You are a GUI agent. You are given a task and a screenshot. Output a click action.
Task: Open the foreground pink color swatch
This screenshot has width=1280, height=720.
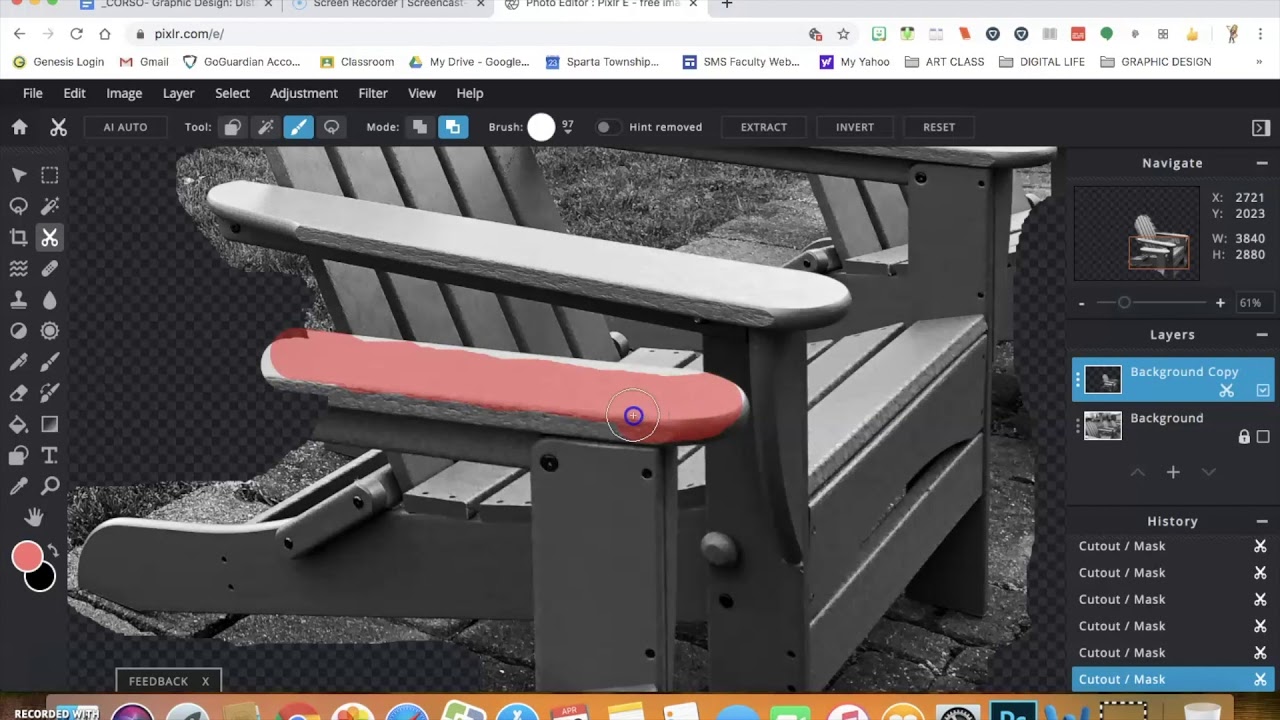tap(27, 557)
